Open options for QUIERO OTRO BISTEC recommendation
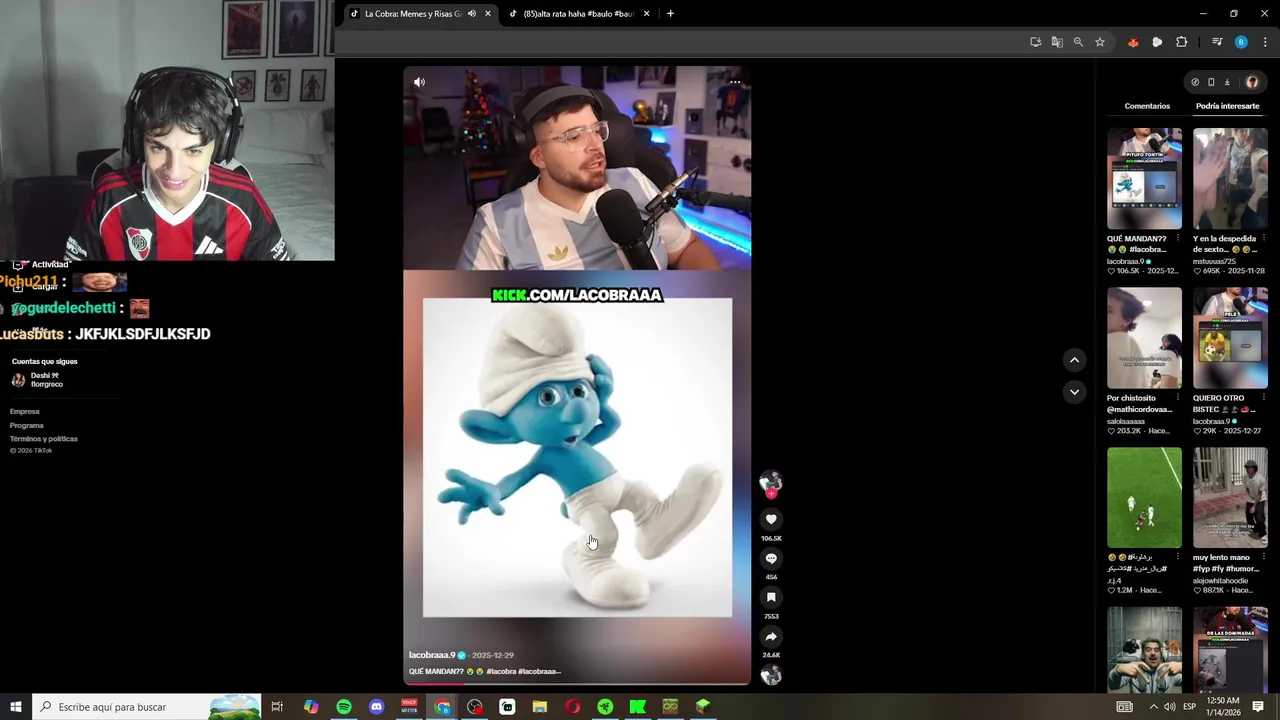 point(1264,398)
